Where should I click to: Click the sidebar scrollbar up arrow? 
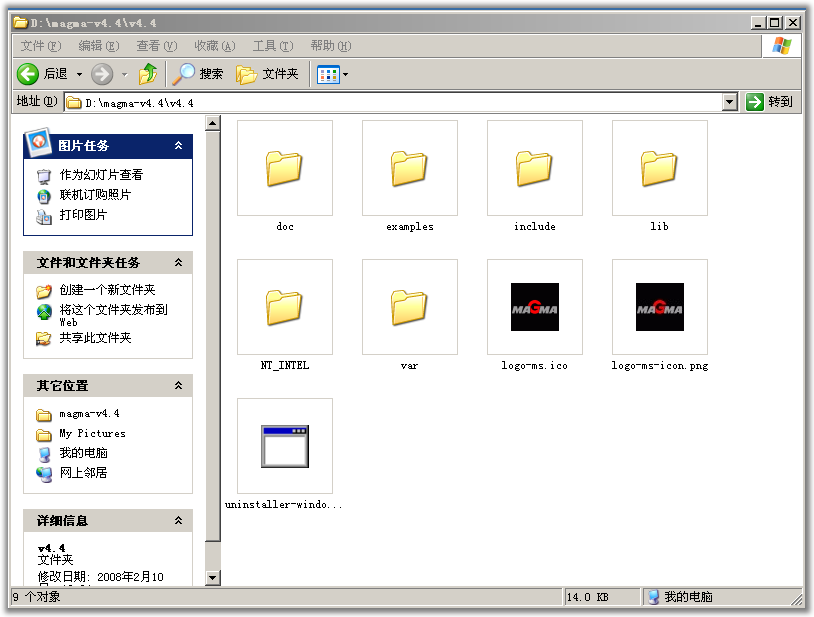[213, 124]
